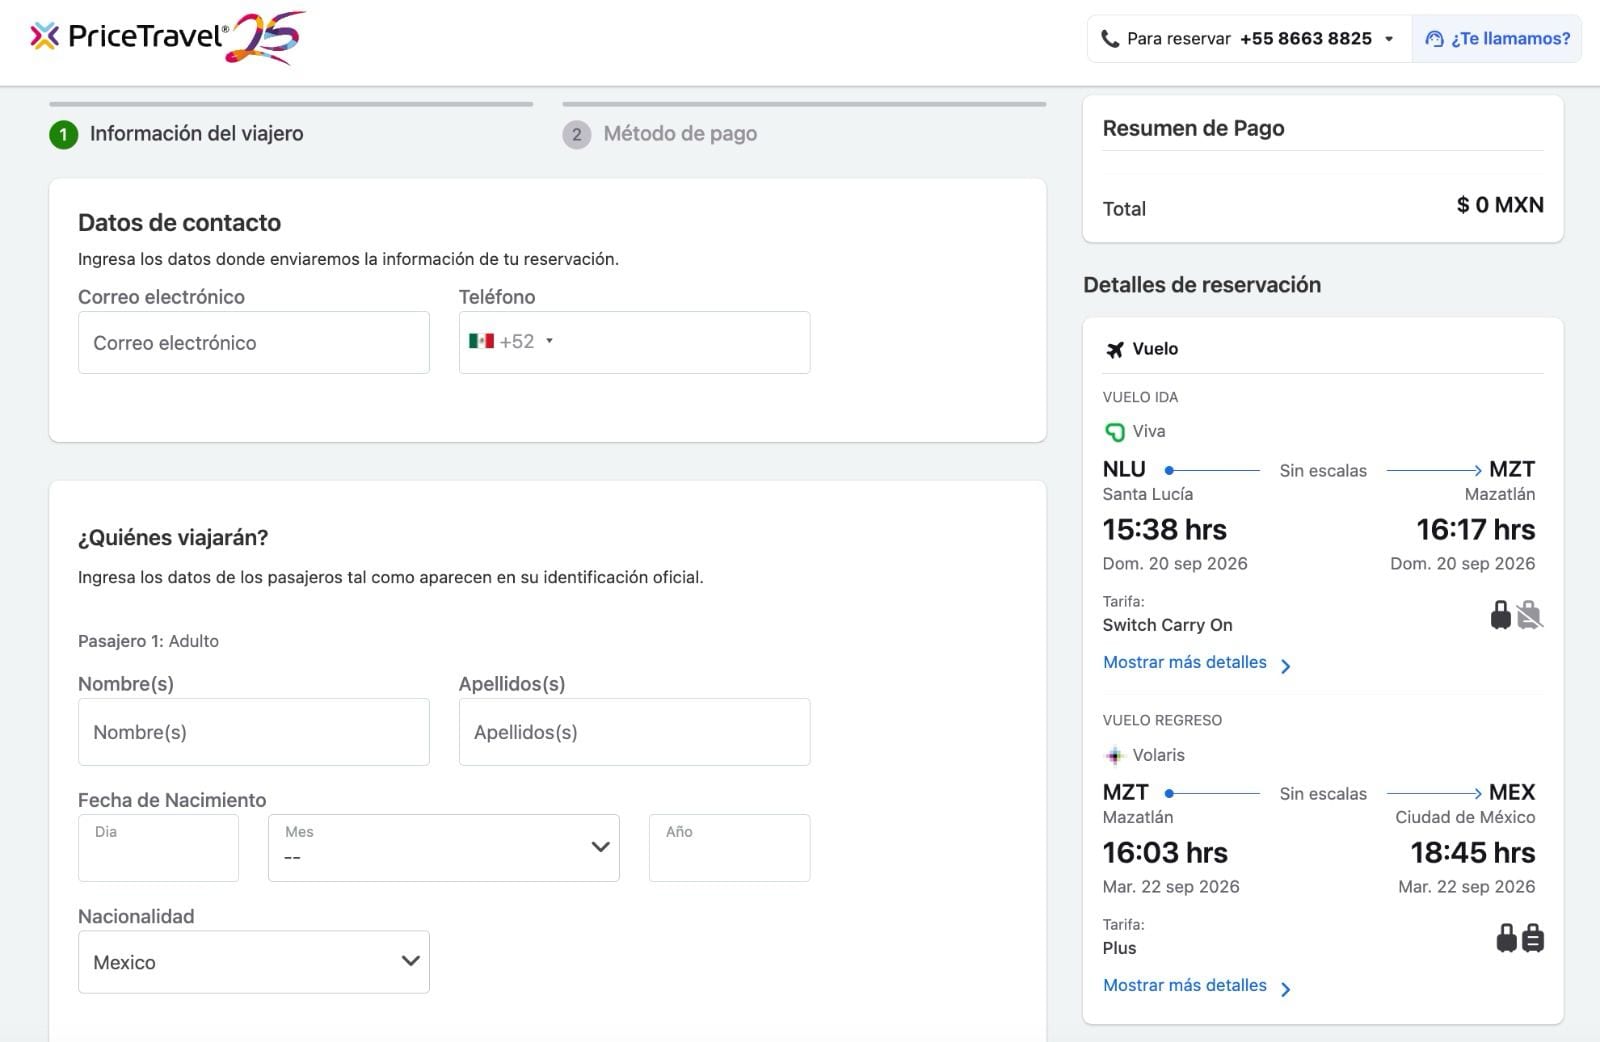Show more details for the Volaris return flight
Image resolution: width=1600 pixels, height=1042 pixels.
(1197, 986)
